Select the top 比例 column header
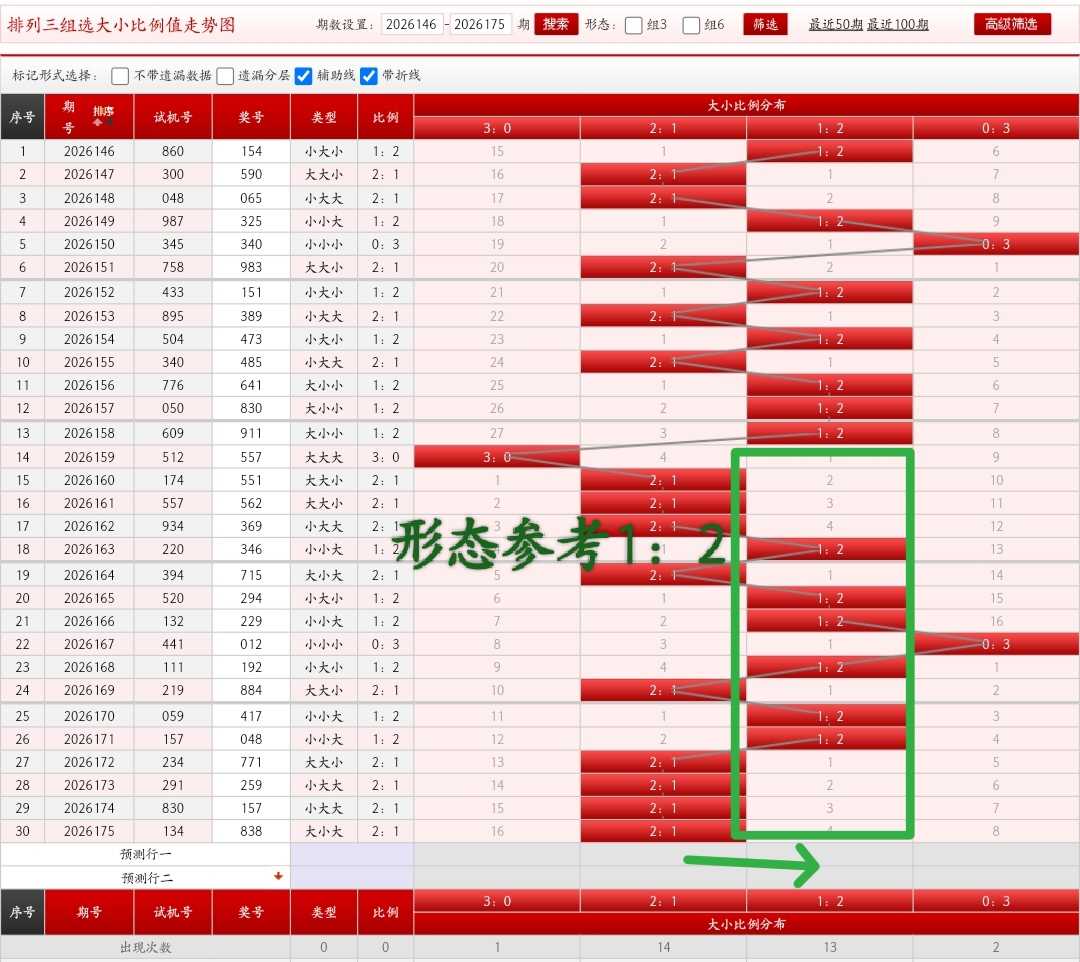1080x962 pixels. 386,117
